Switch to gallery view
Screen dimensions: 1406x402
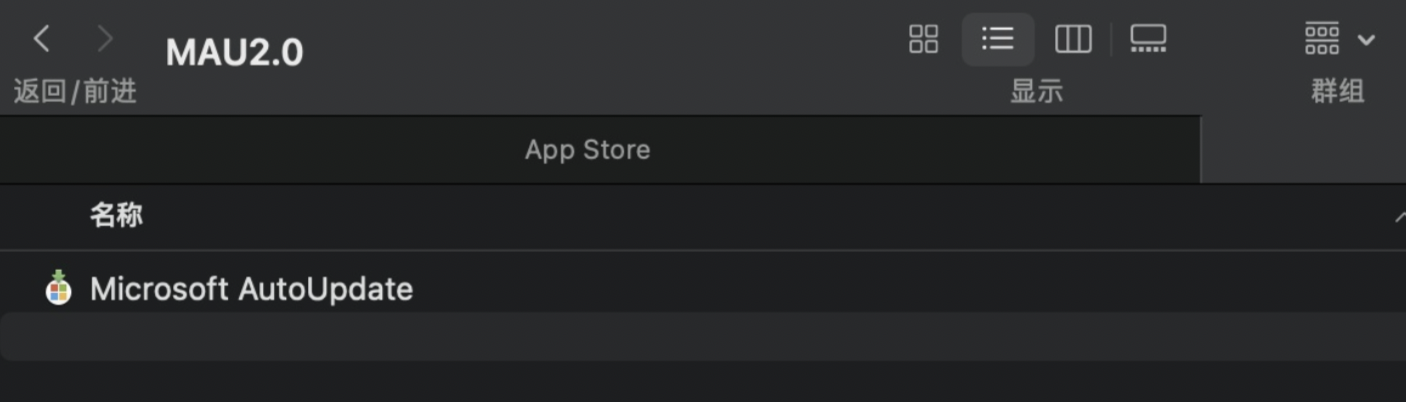(x=1148, y=39)
